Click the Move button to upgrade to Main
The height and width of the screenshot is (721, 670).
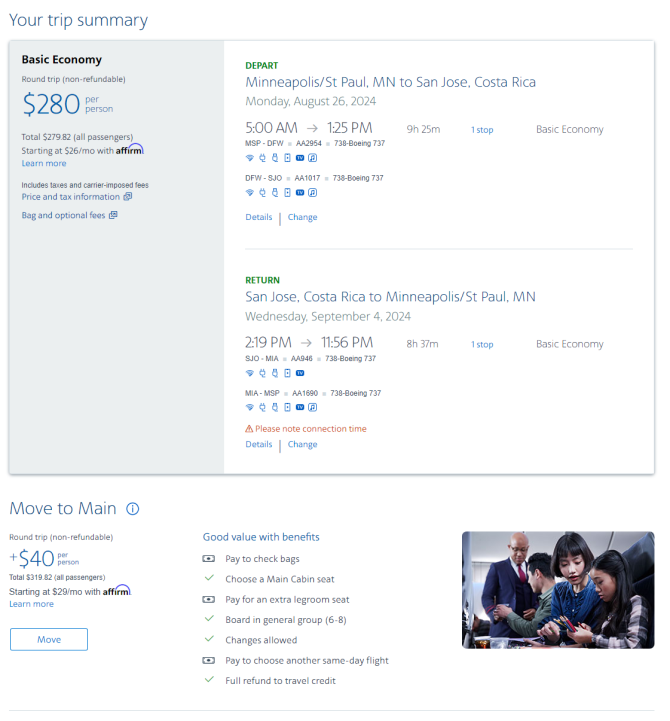pyautogui.click(x=49, y=639)
